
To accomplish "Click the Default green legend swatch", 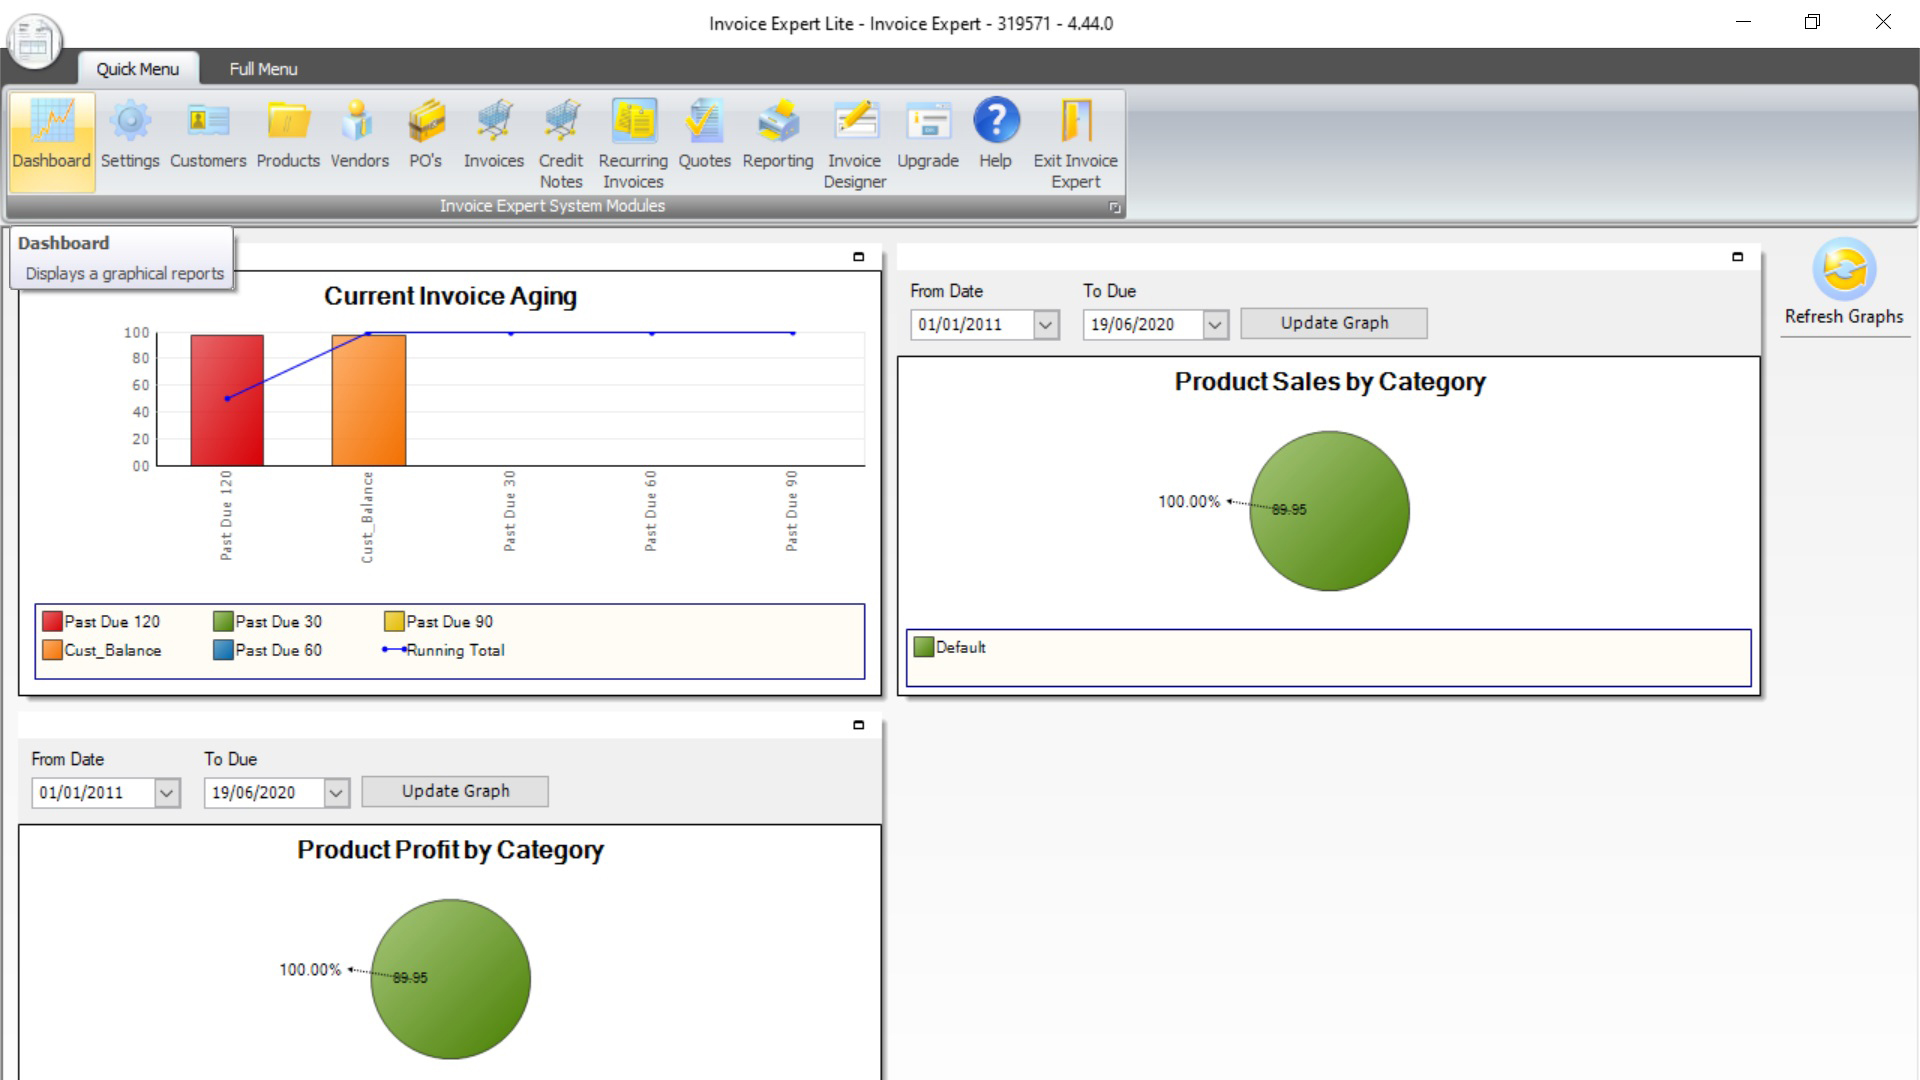I will click(x=924, y=647).
